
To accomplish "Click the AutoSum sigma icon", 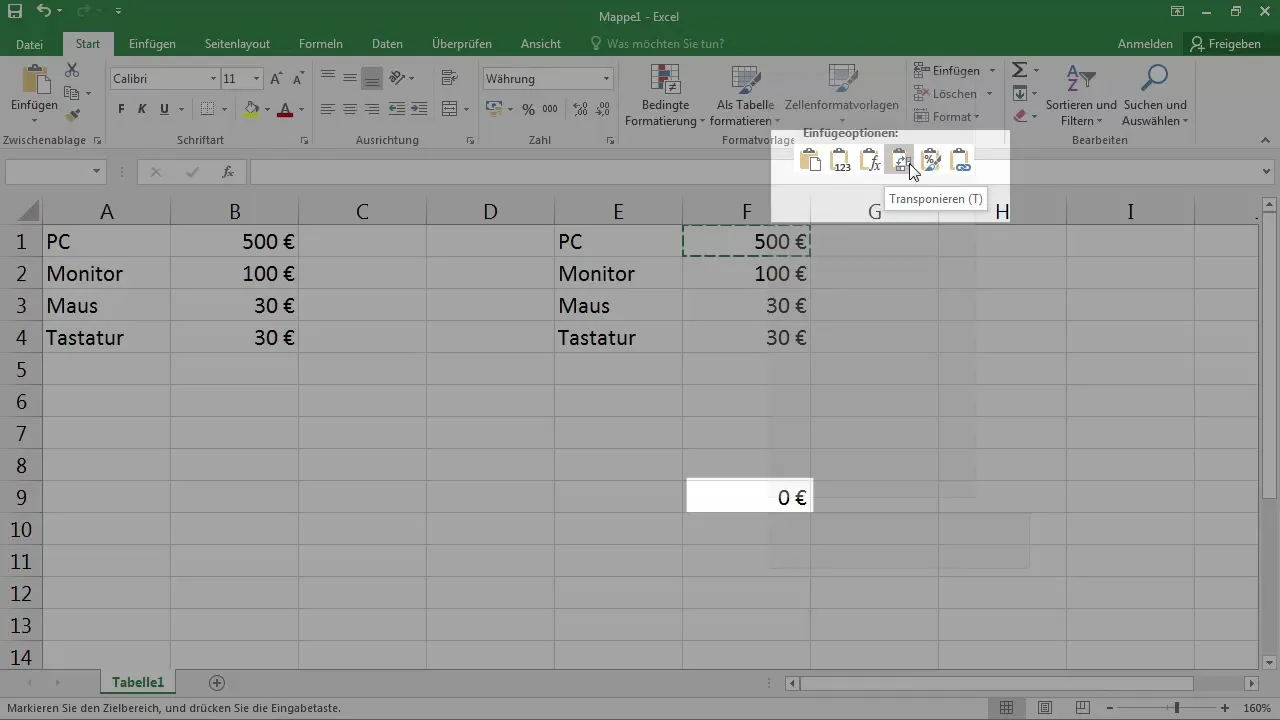I will point(1019,70).
